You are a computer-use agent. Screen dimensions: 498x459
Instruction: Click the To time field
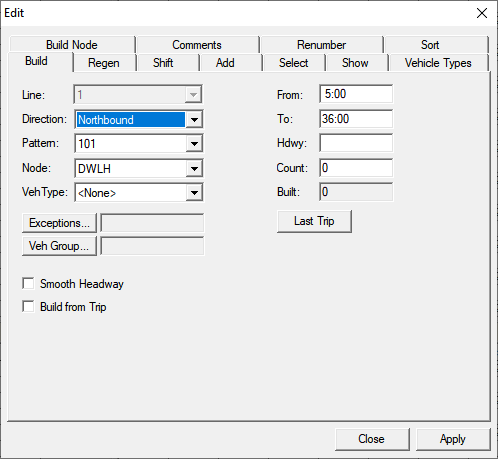pyautogui.click(x=356, y=119)
